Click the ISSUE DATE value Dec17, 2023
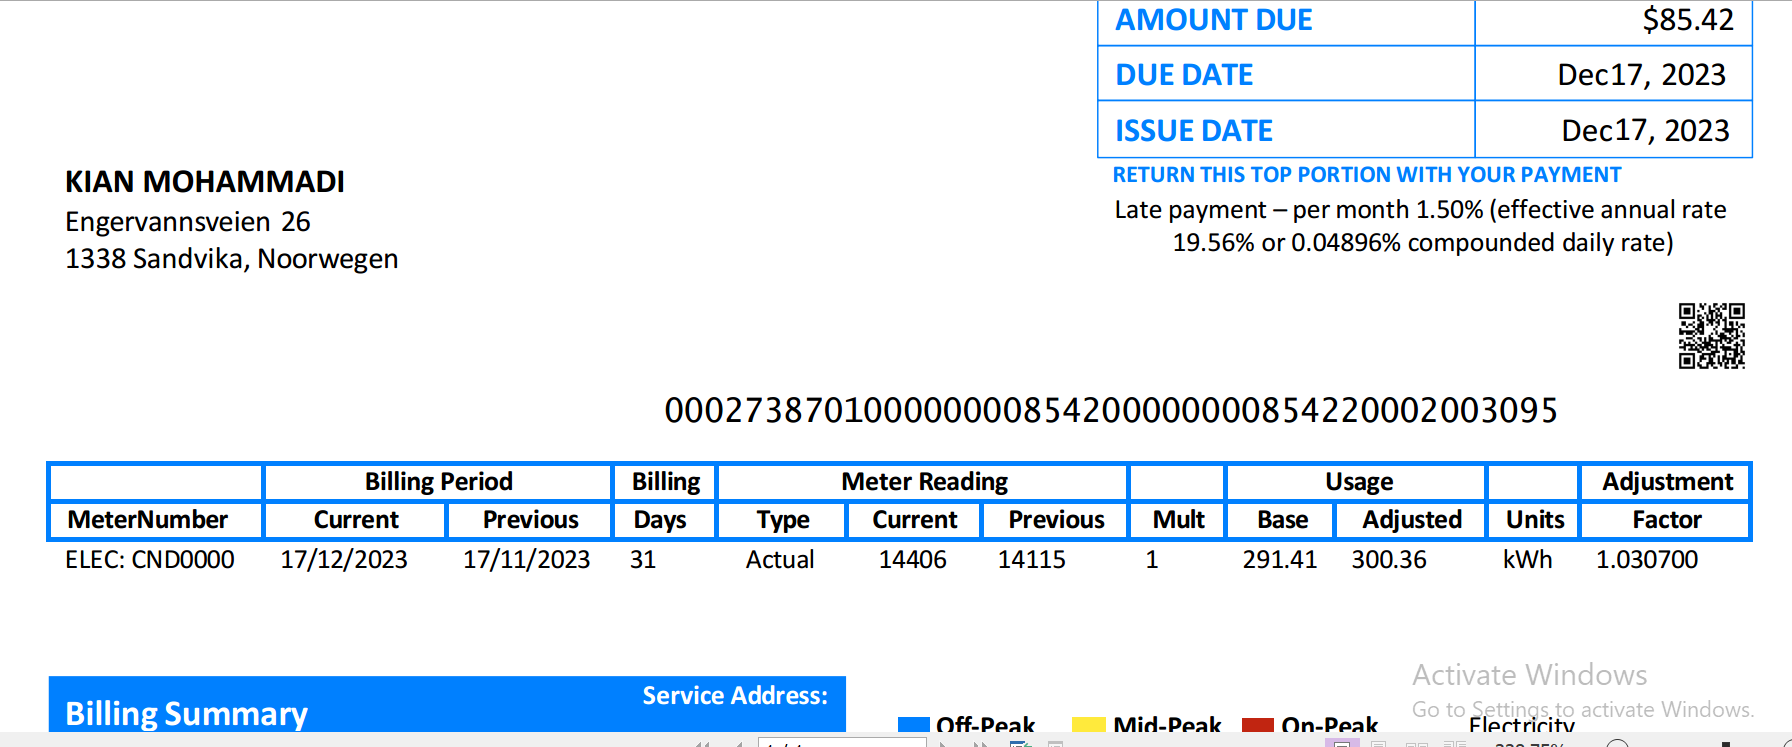The width and height of the screenshot is (1792, 747). (x=1645, y=130)
